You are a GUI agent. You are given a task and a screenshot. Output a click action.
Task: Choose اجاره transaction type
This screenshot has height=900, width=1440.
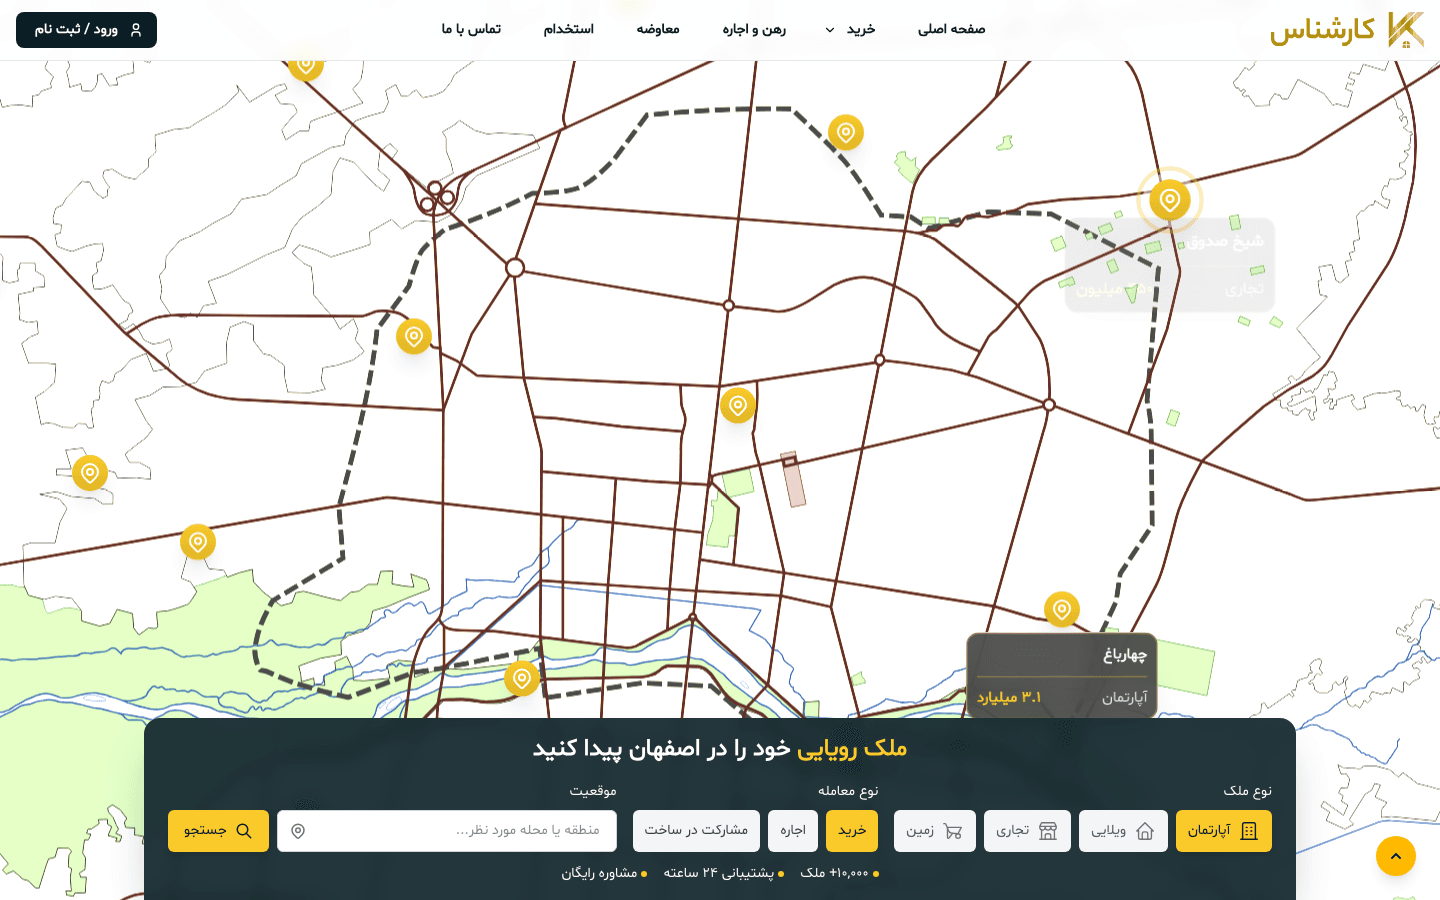[793, 831]
